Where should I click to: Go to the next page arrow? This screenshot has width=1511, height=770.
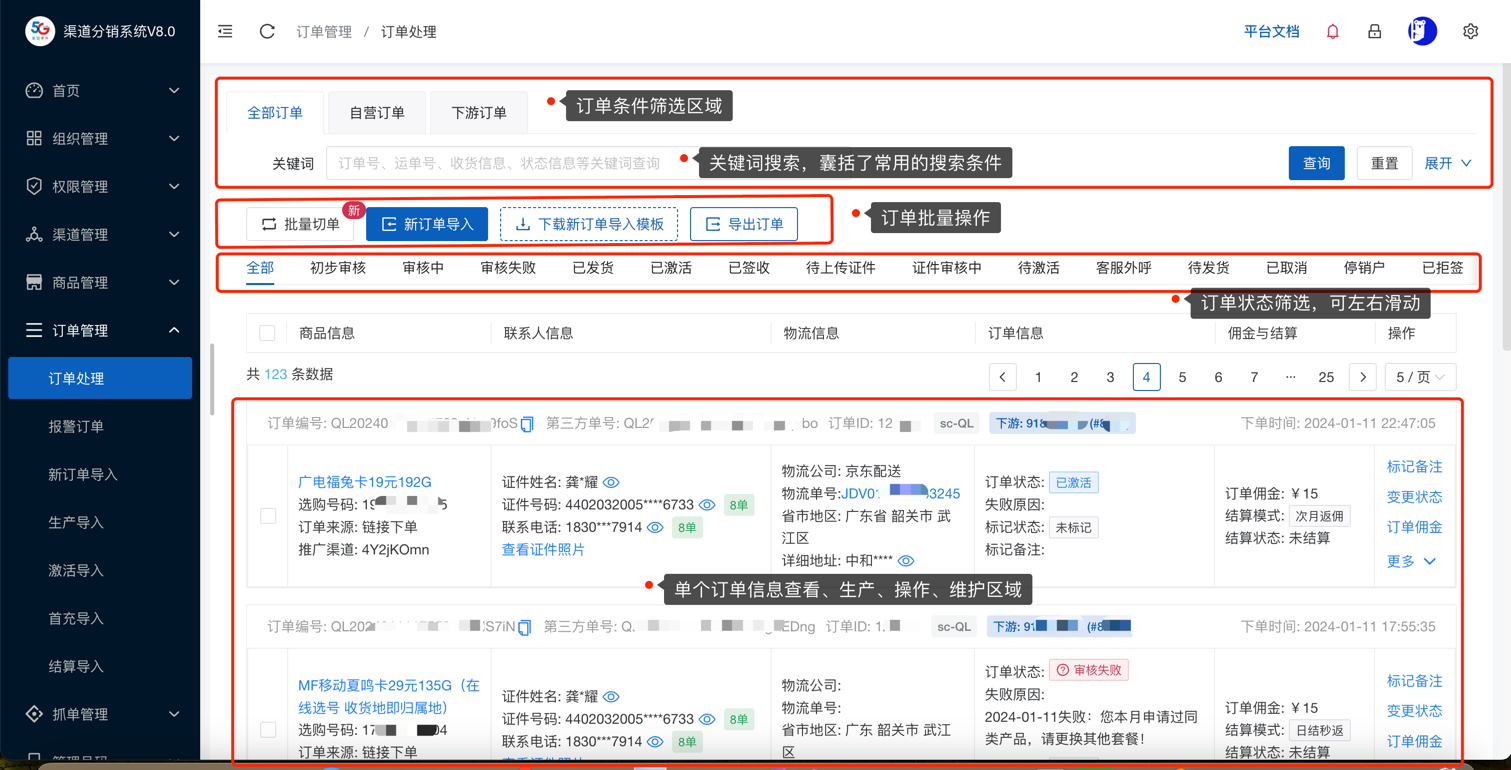tap(1362, 377)
